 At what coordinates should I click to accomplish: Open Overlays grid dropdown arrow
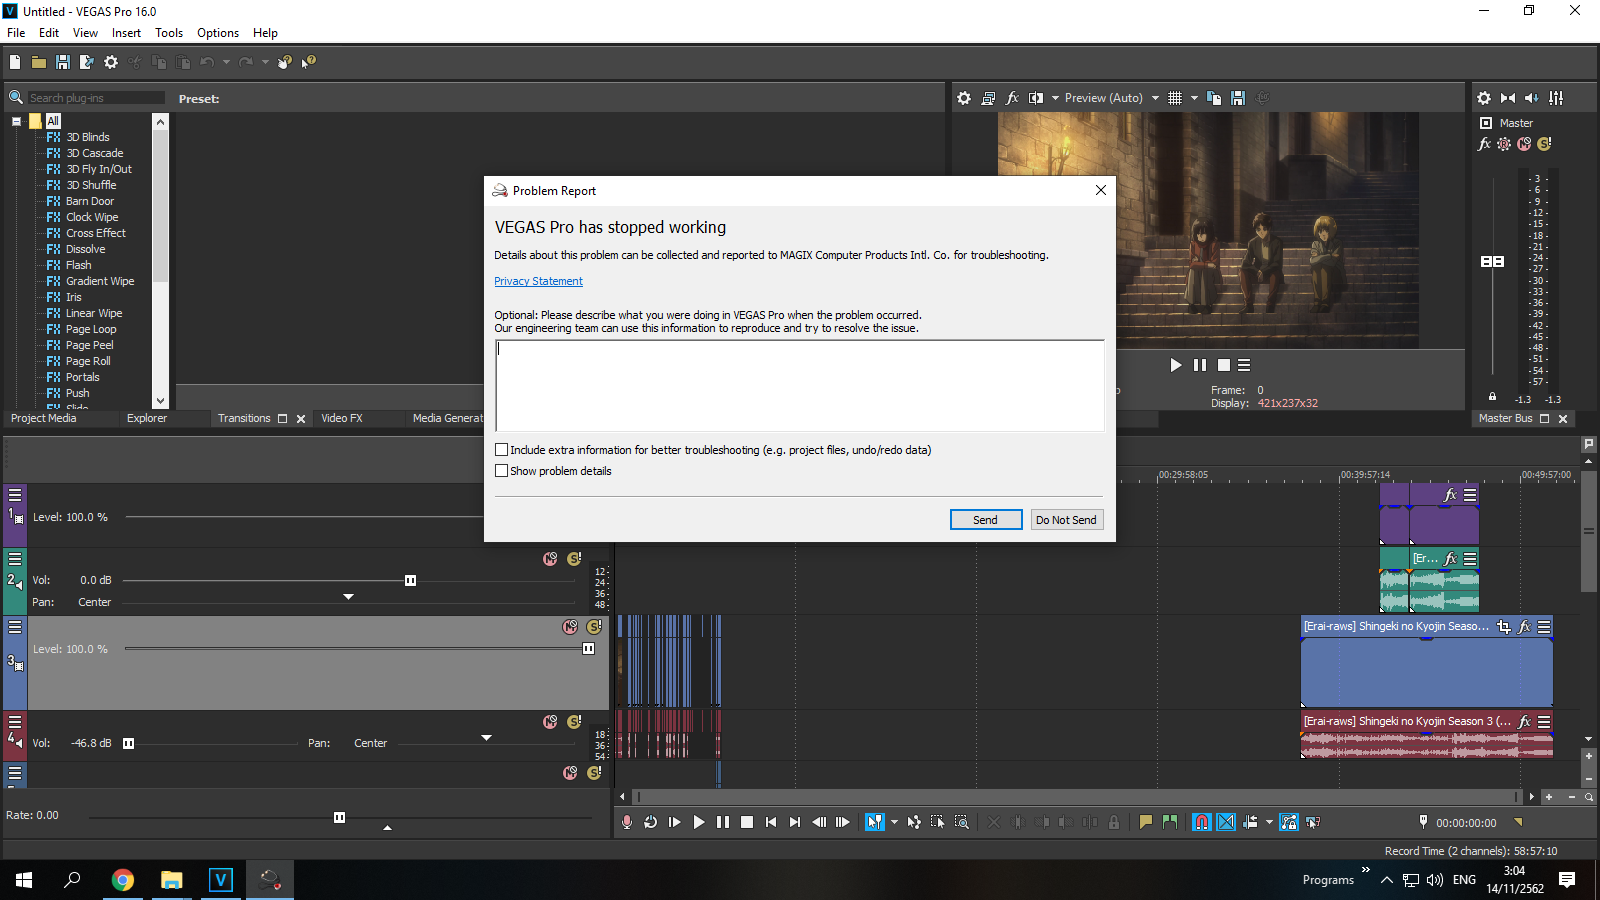(x=1194, y=98)
